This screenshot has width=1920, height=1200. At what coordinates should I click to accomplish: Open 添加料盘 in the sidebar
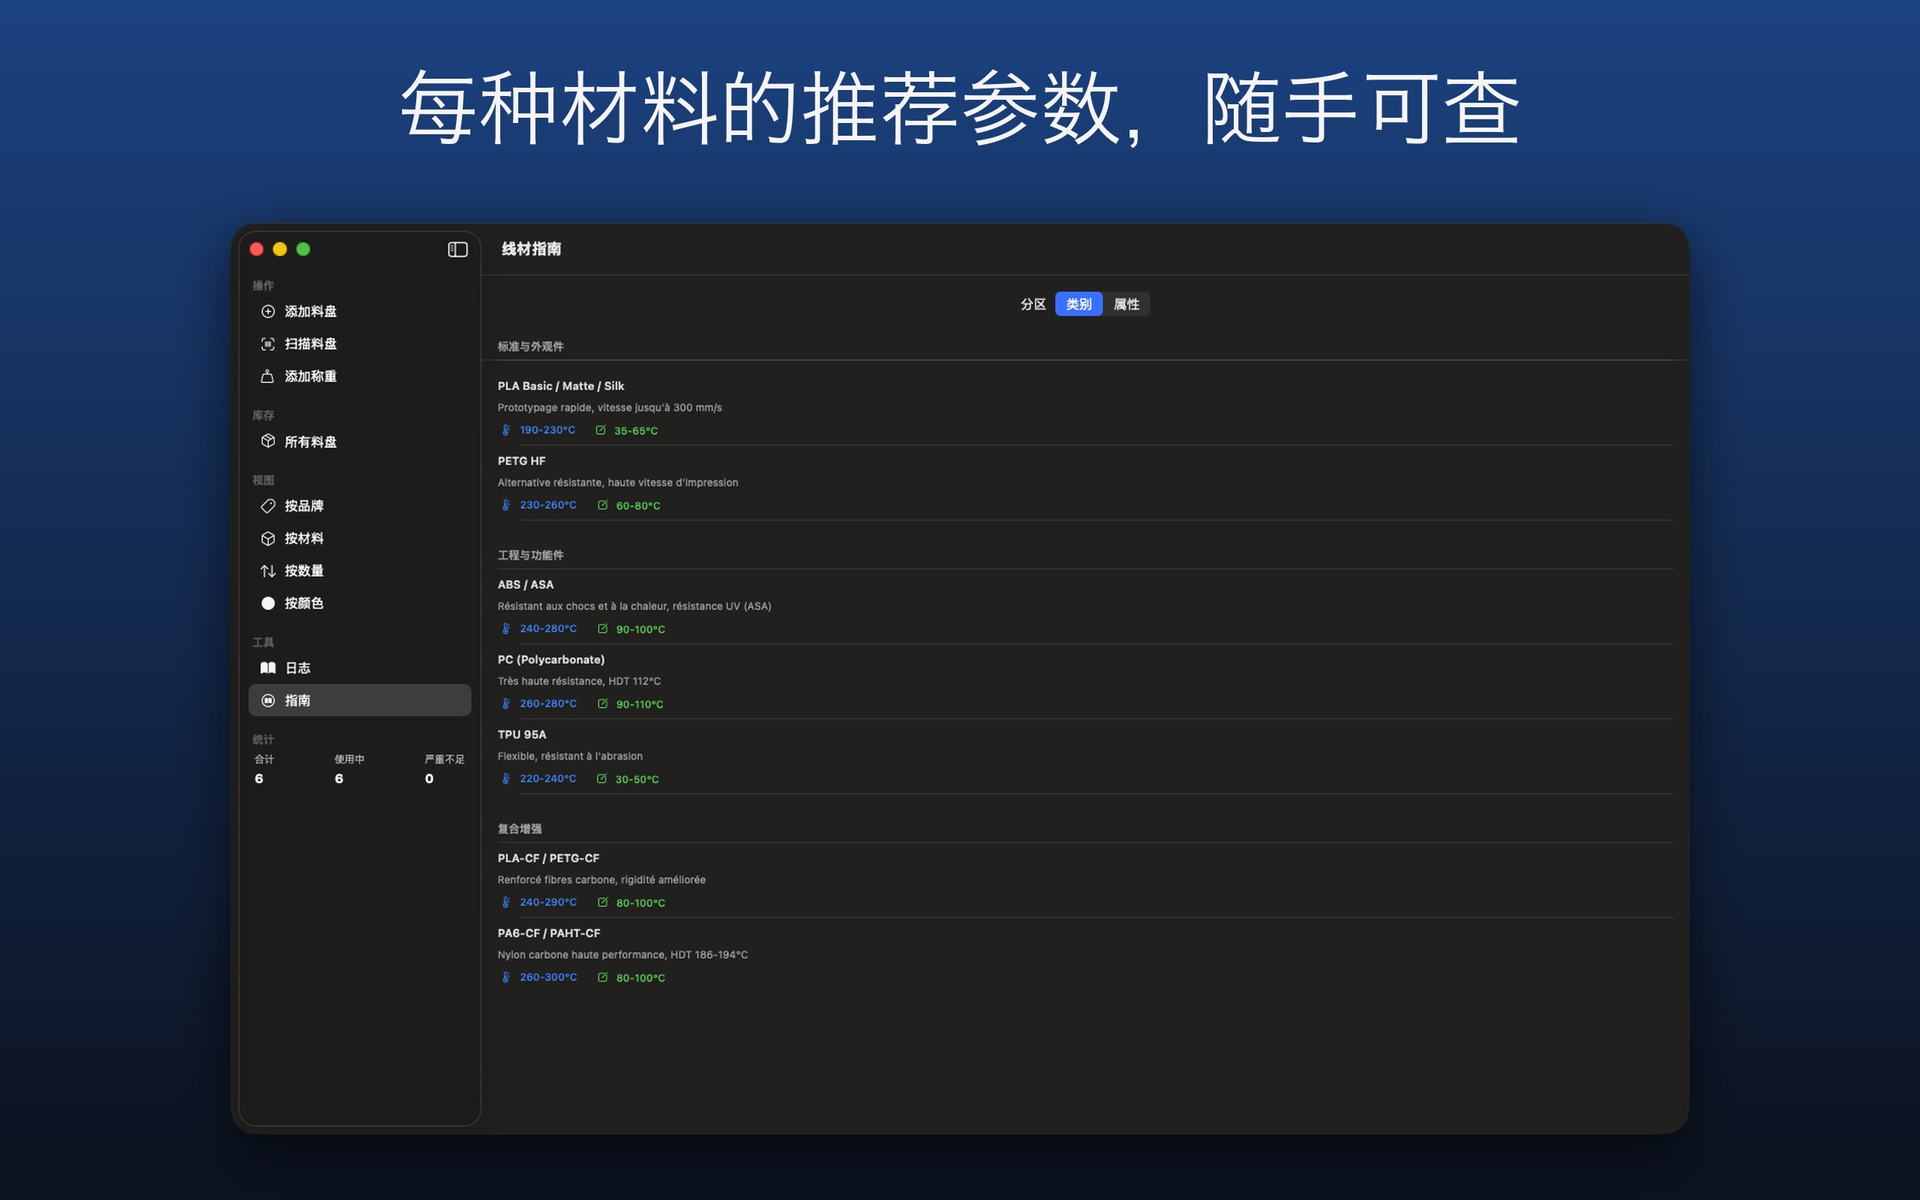[360, 312]
